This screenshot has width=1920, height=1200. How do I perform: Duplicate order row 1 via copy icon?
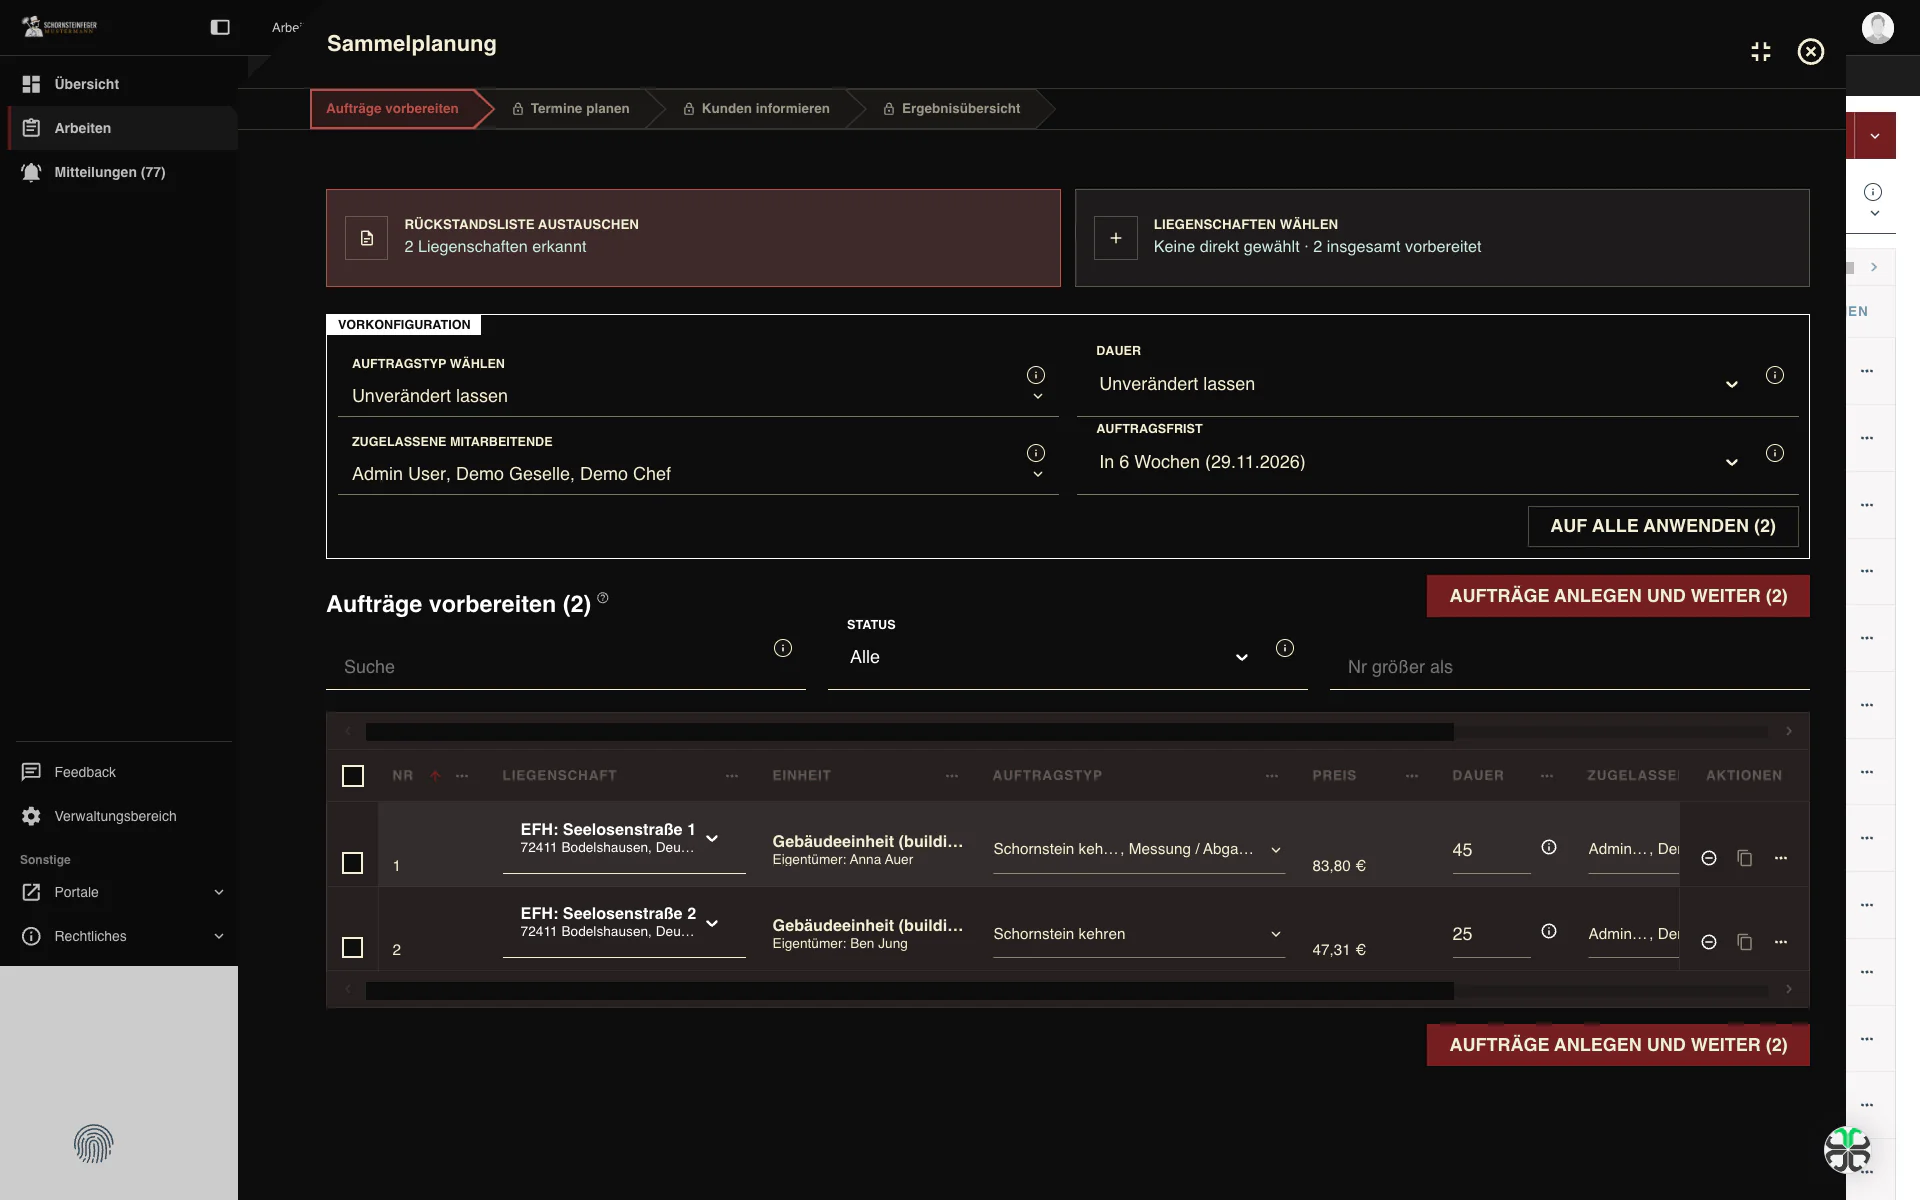(x=1745, y=858)
